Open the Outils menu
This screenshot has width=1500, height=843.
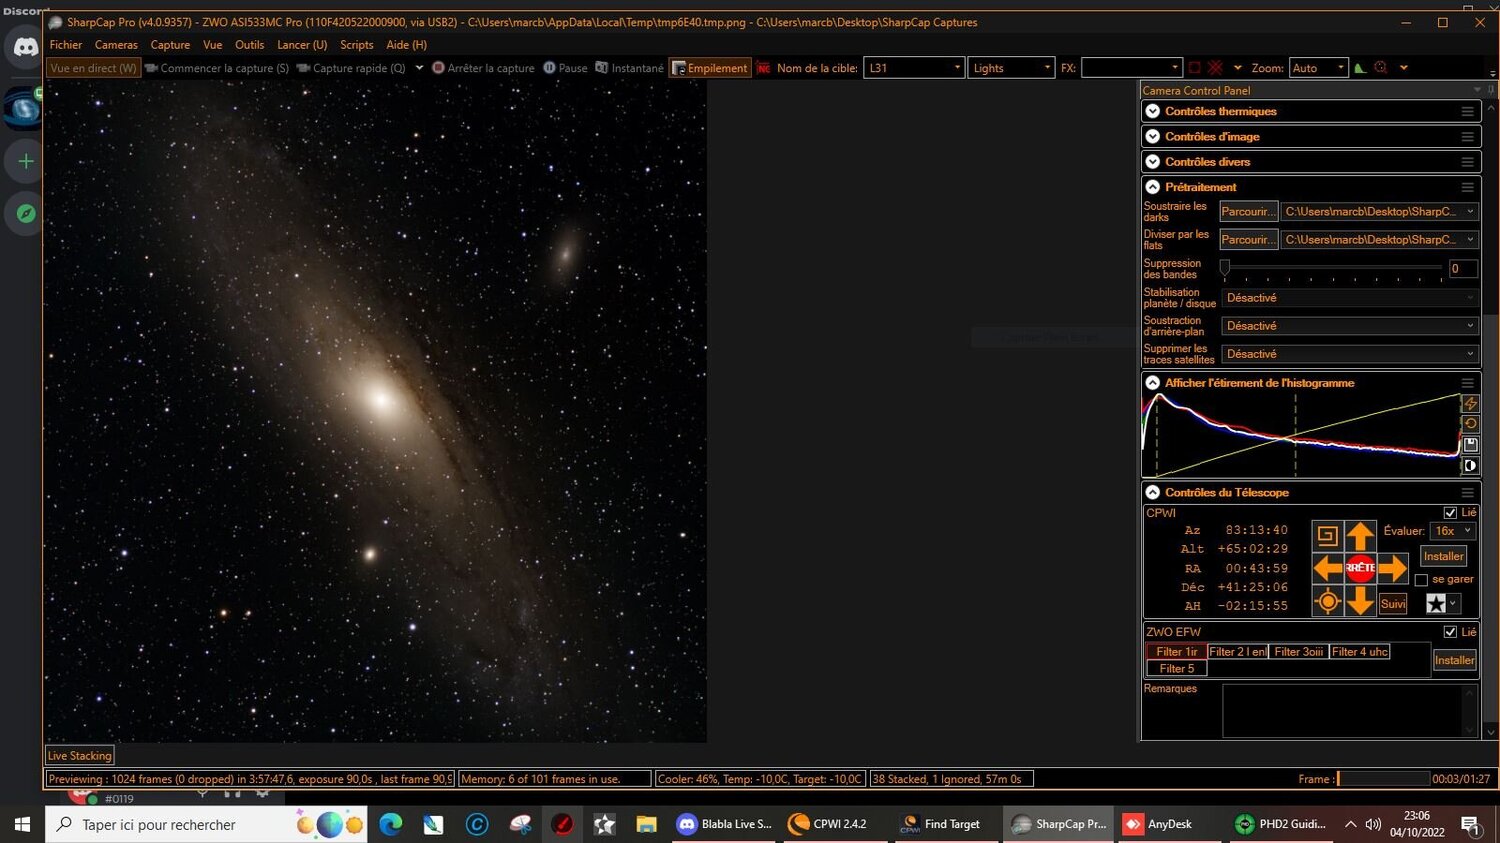249,45
